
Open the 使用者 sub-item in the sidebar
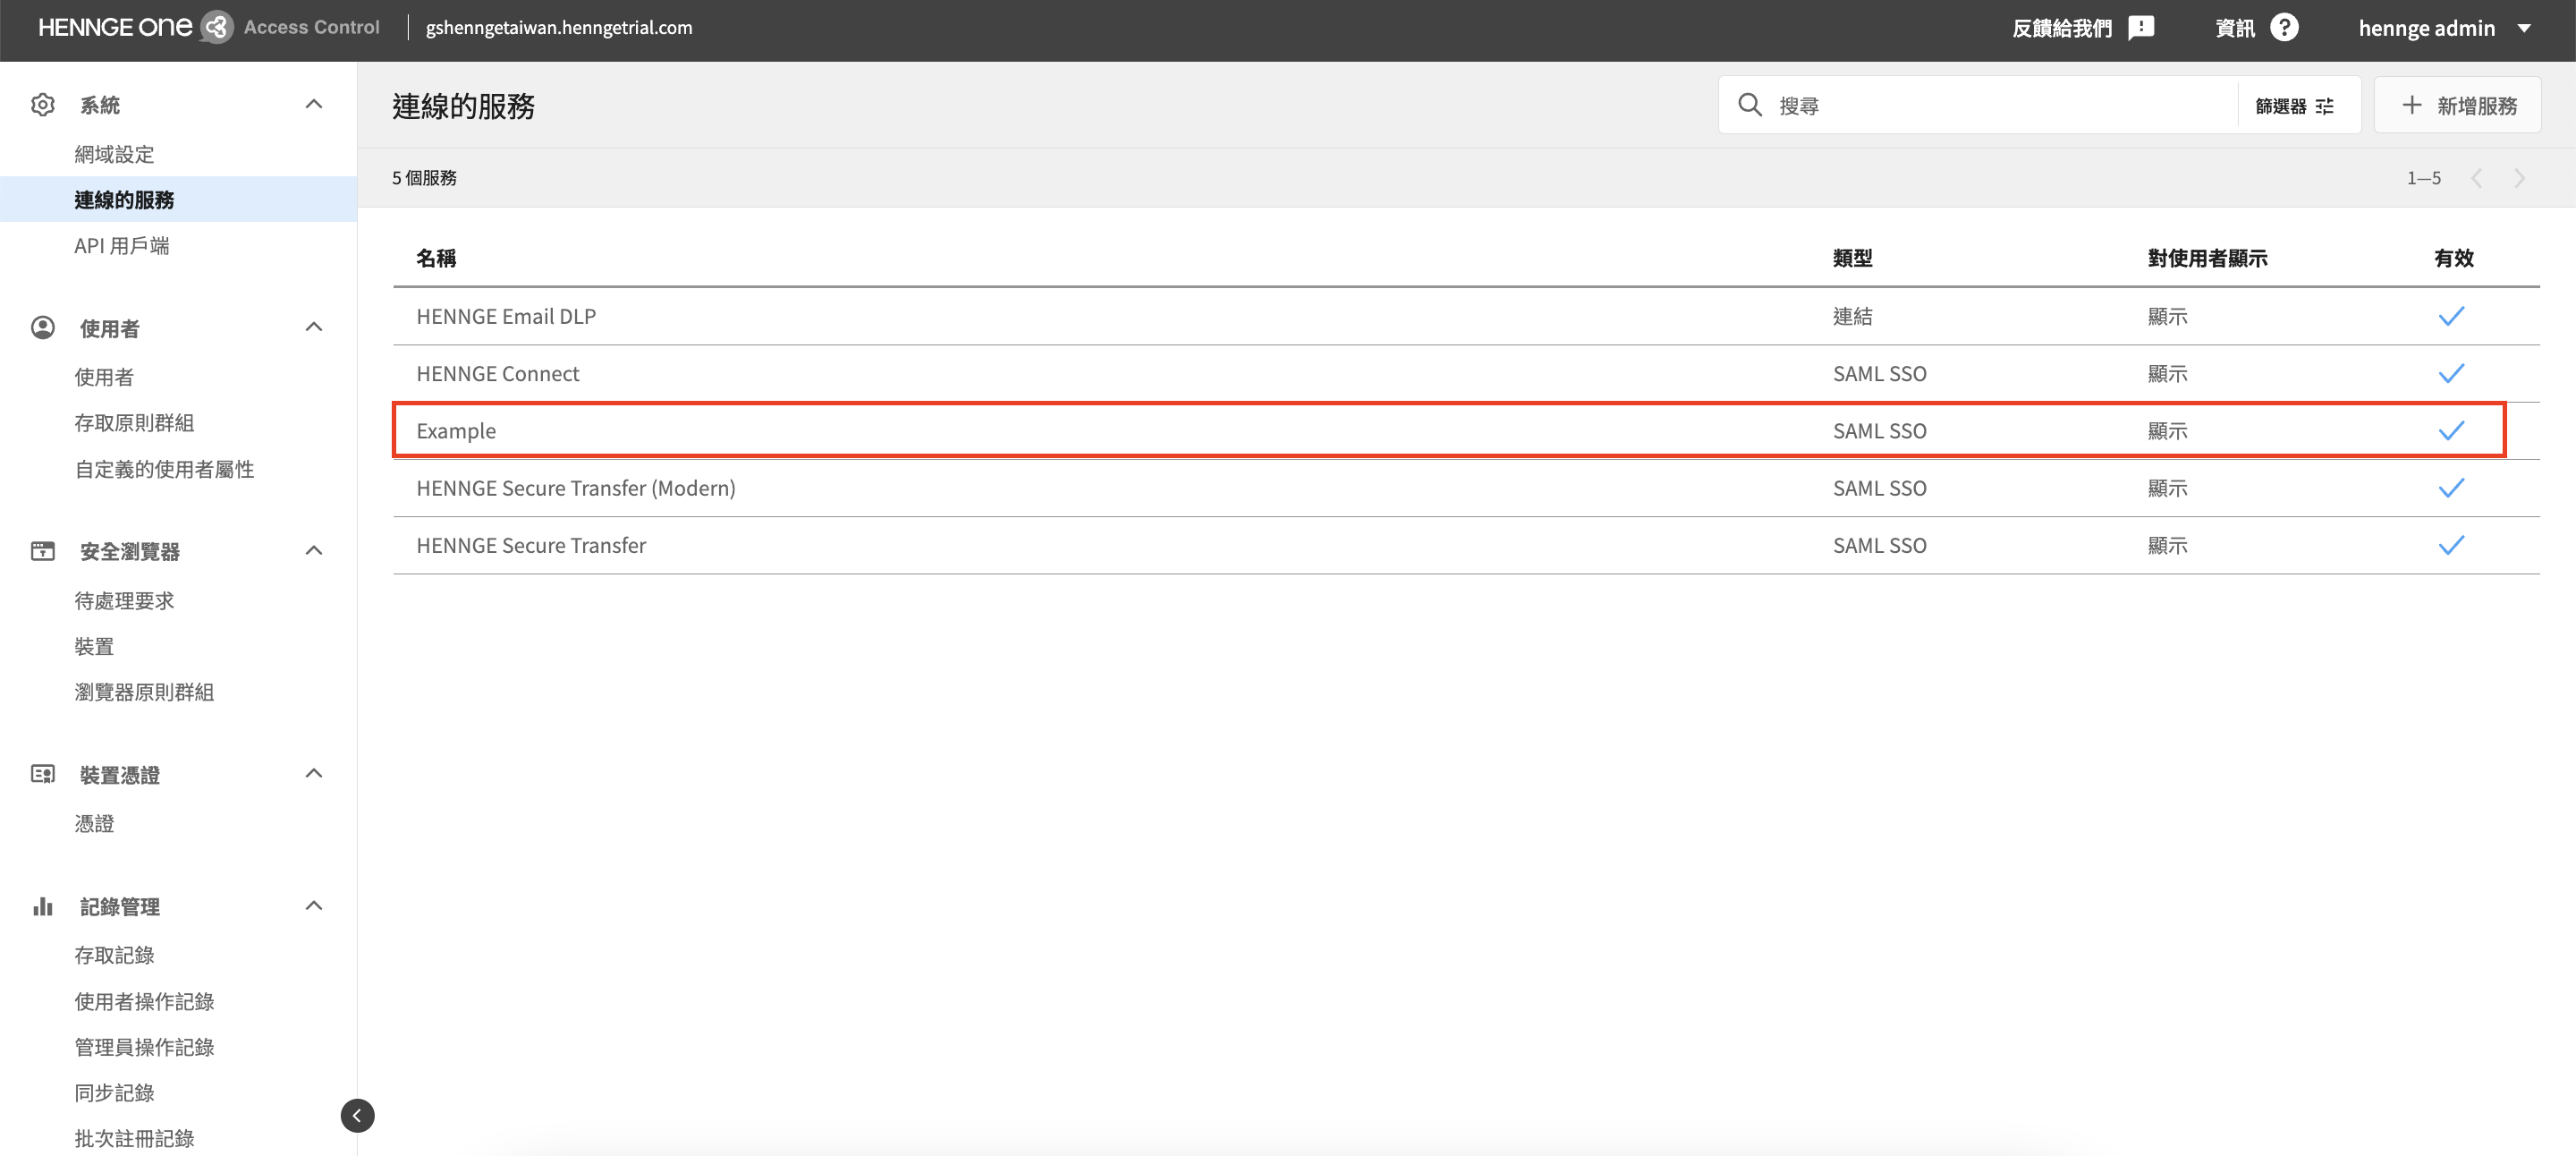104,377
